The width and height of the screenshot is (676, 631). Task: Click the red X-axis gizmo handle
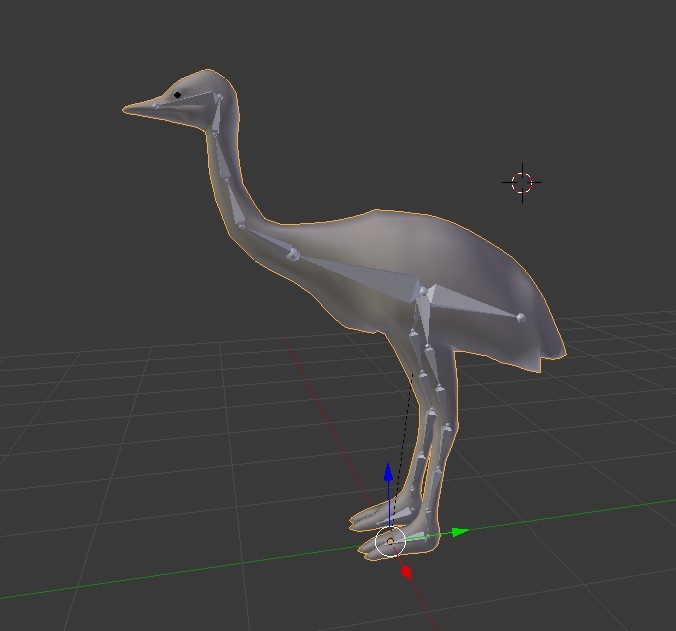tap(406, 572)
